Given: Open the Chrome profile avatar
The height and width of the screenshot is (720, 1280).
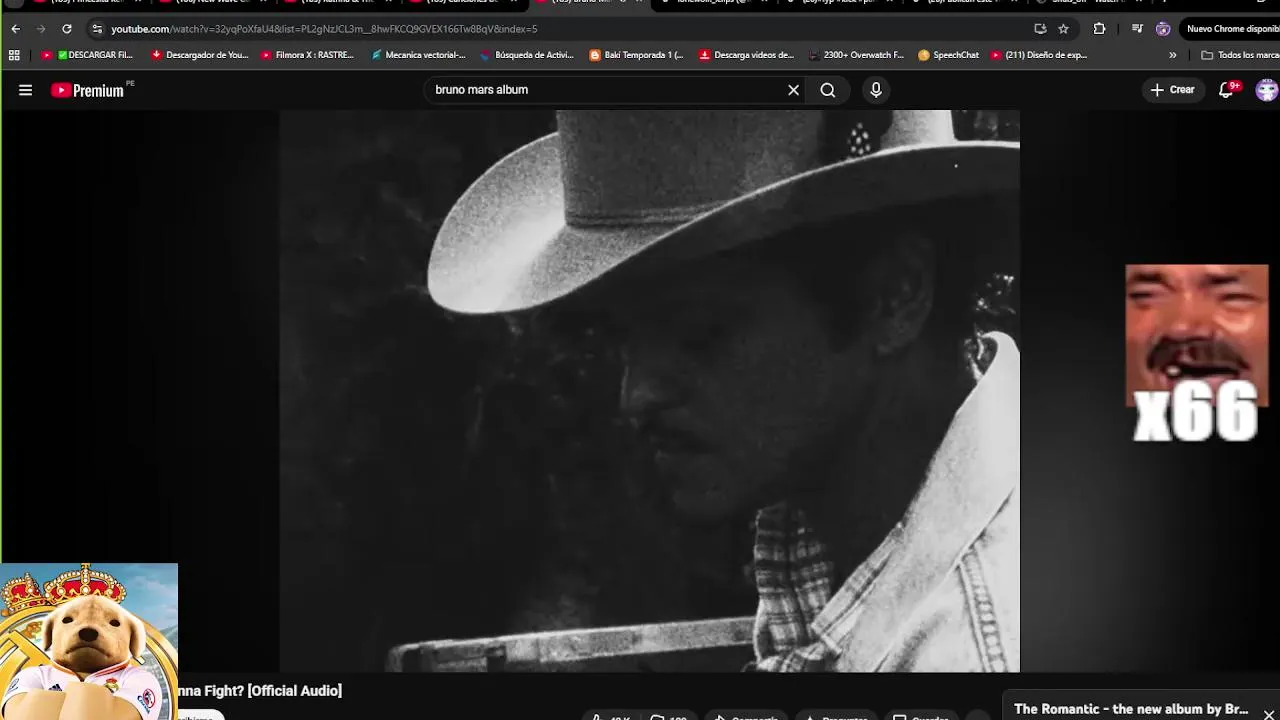Looking at the screenshot, I should coord(1162,29).
